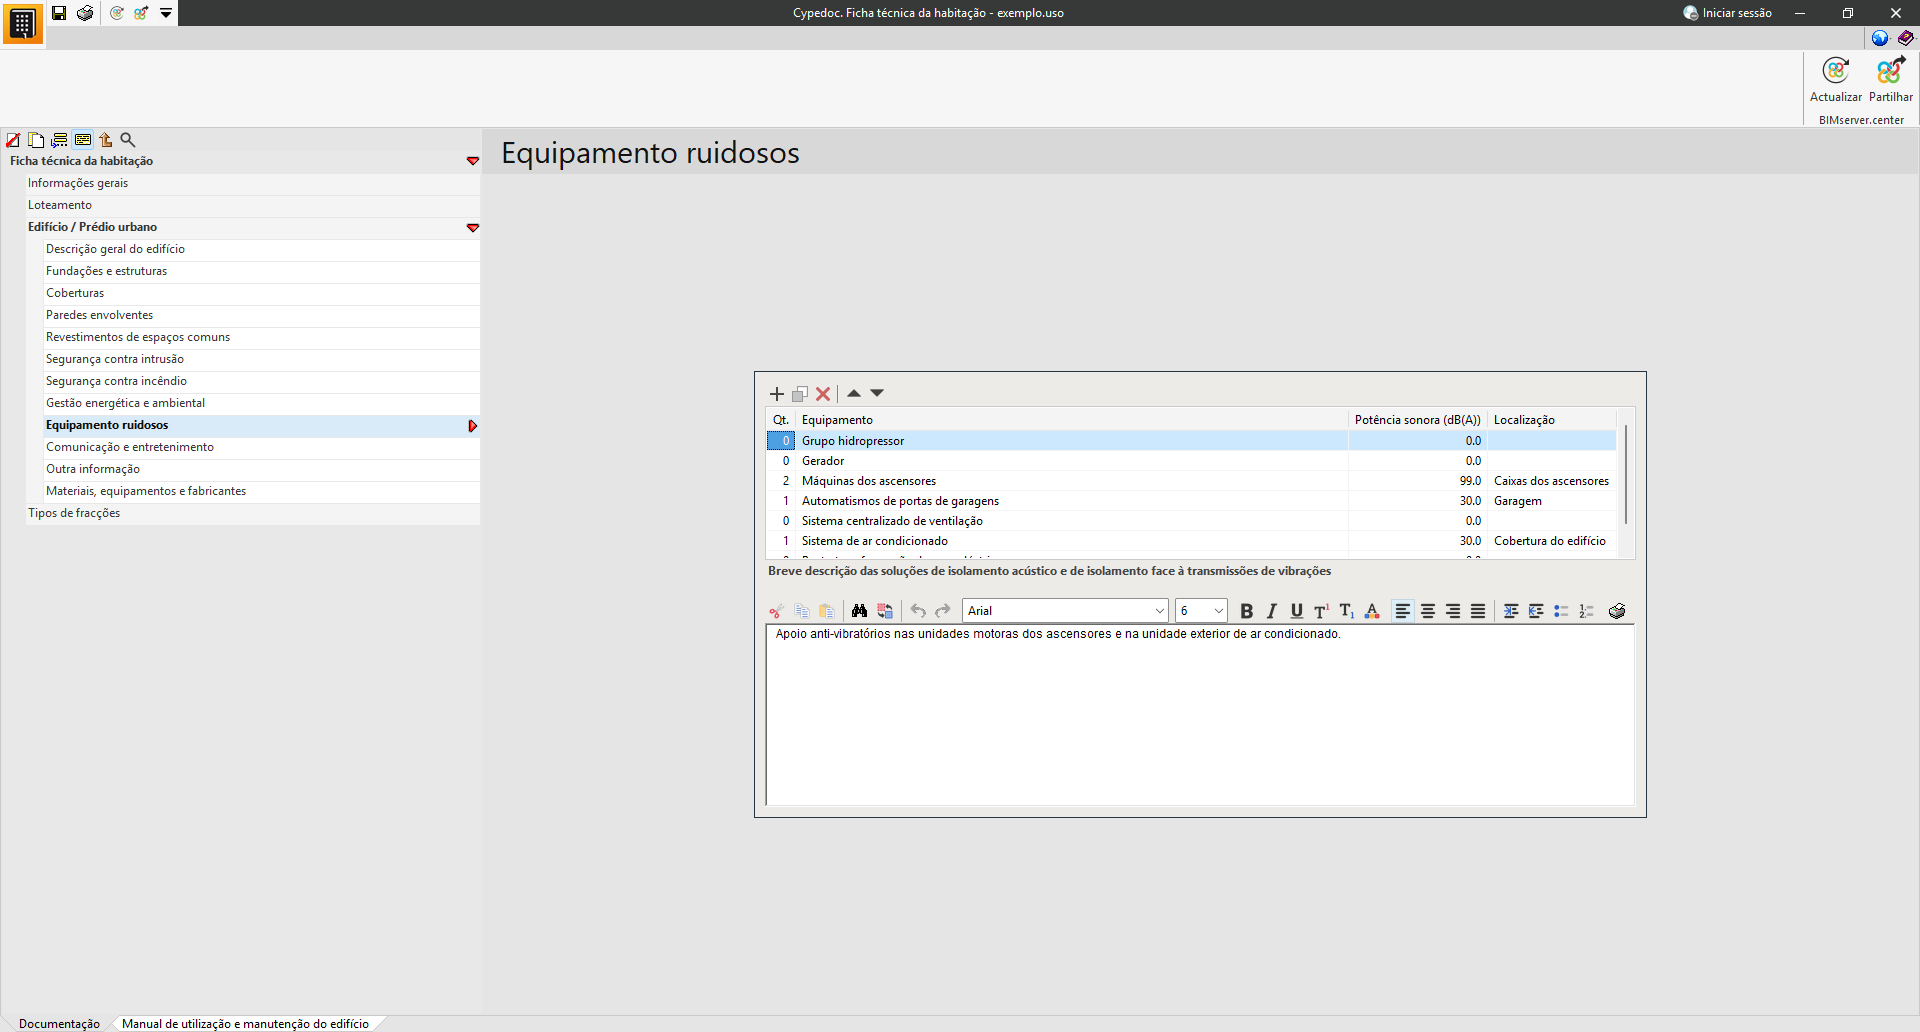Click the print icon in the title bar
Viewport: 1920px width, 1032px height.
[85, 13]
